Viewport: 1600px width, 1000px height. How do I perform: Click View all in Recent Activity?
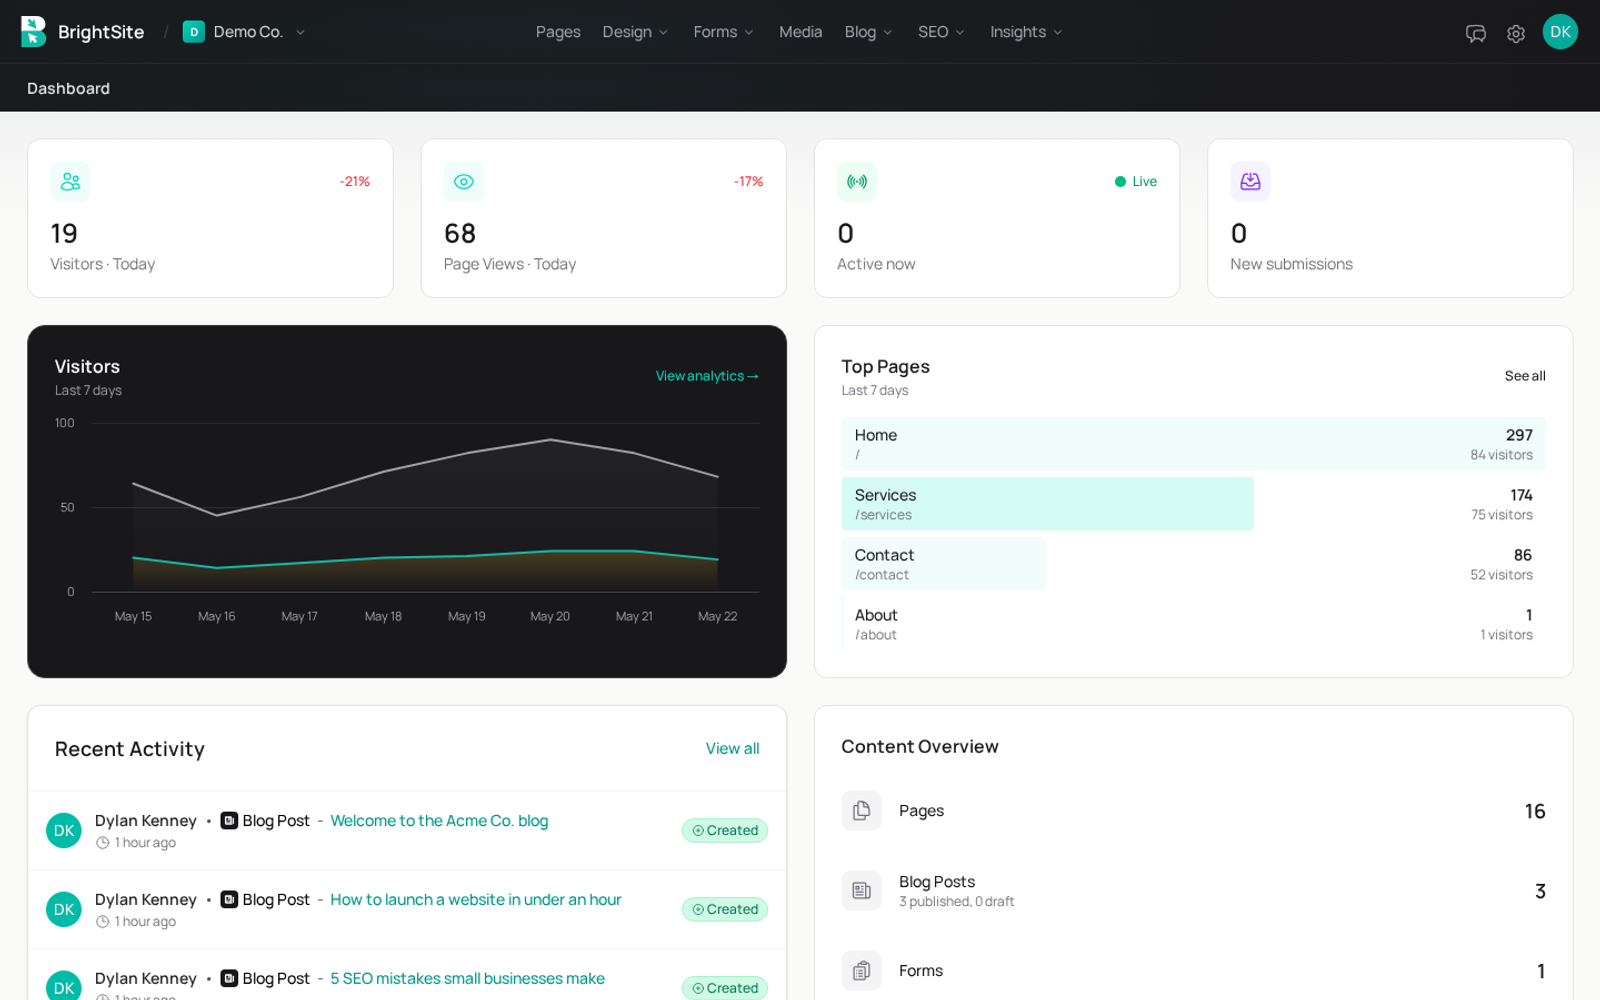[x=732, y=749]
